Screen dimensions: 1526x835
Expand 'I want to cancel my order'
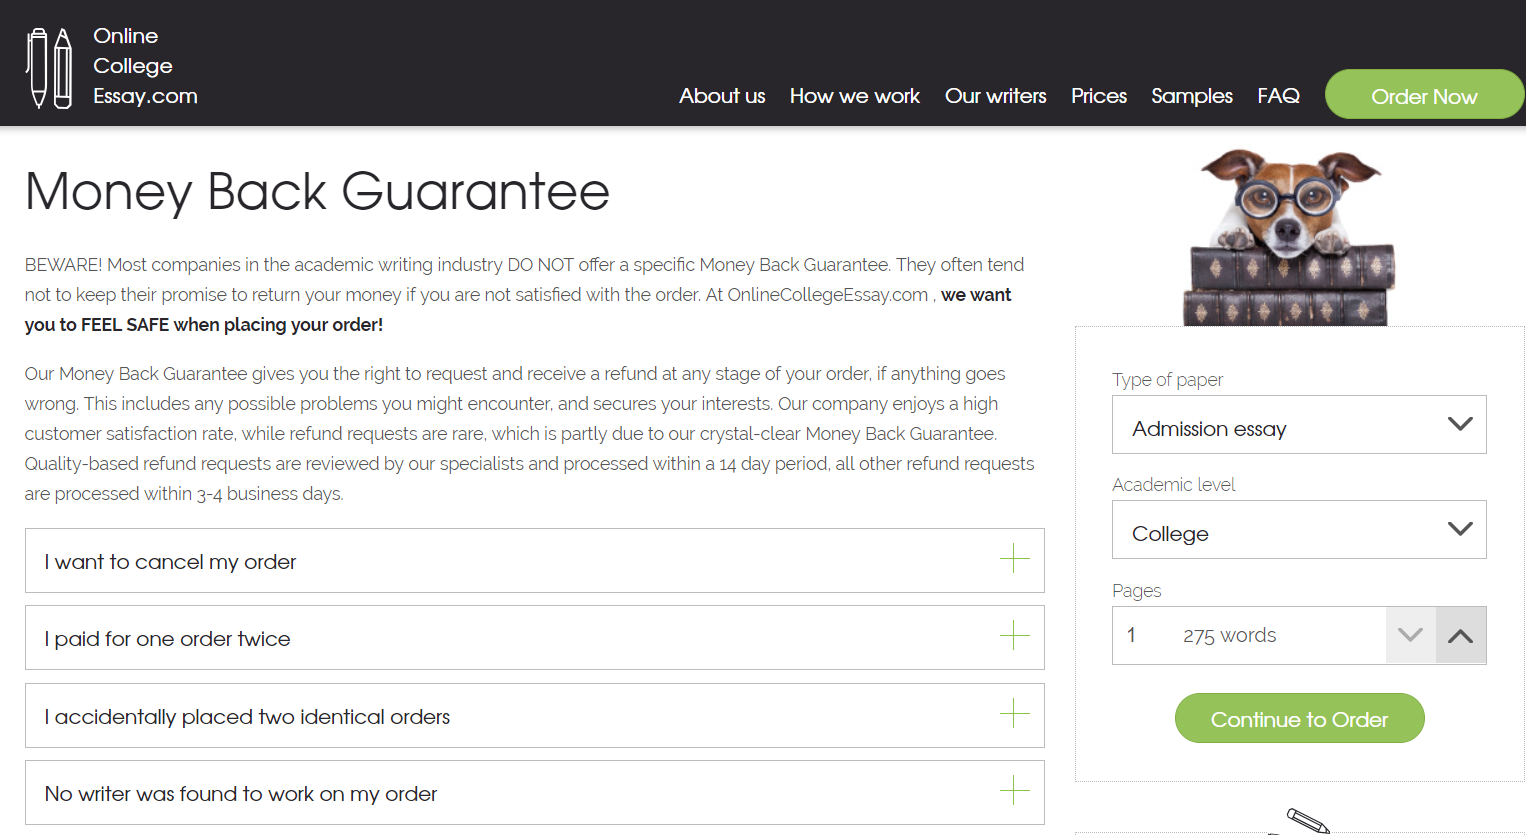point(535,561)
